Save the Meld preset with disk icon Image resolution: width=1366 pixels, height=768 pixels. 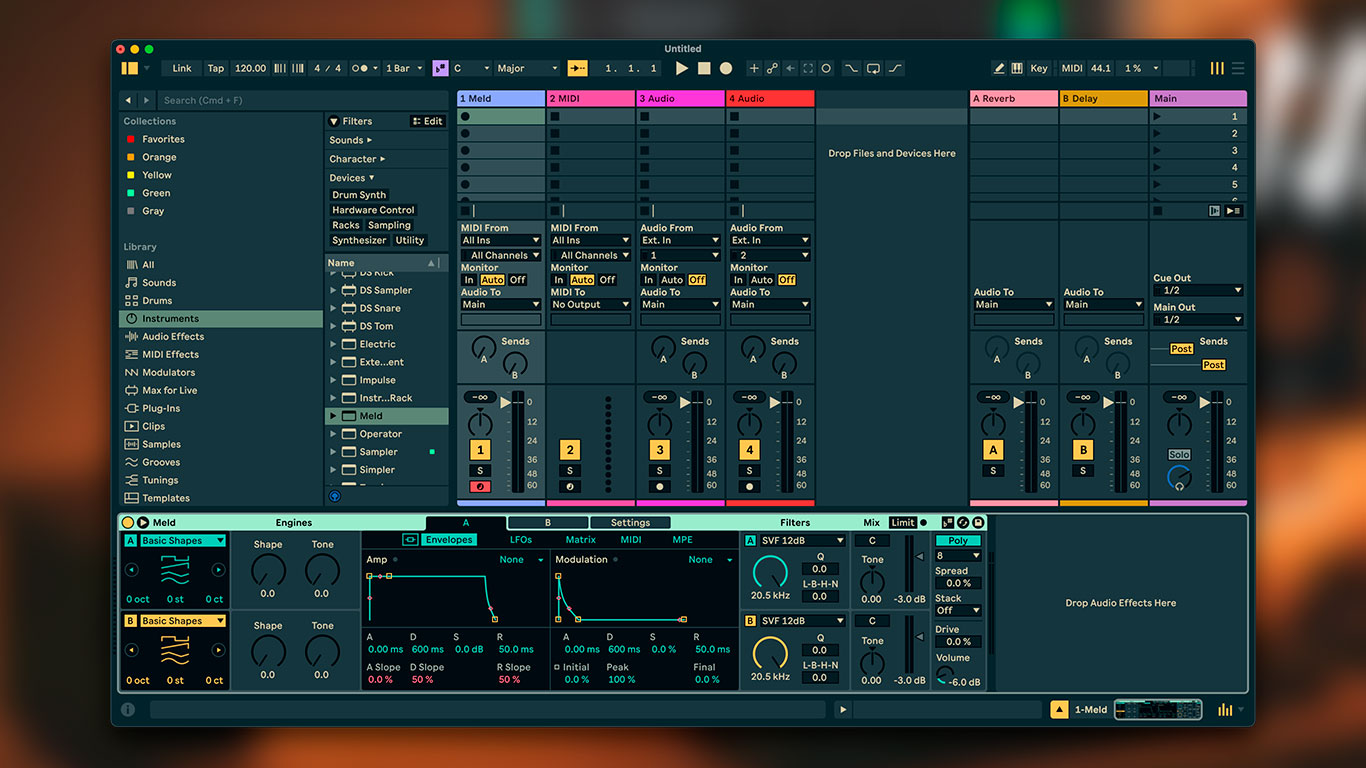(978, 522)
